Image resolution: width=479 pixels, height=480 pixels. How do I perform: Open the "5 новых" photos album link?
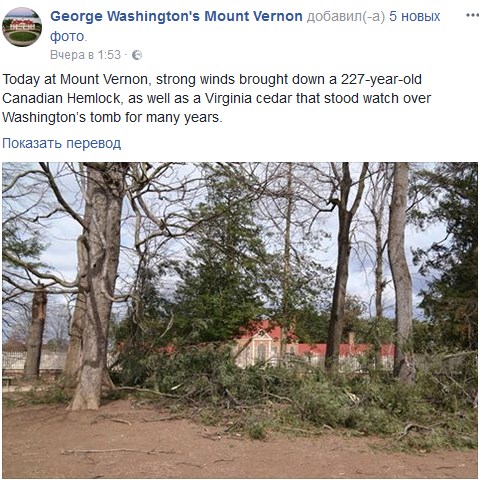(415, 16)
